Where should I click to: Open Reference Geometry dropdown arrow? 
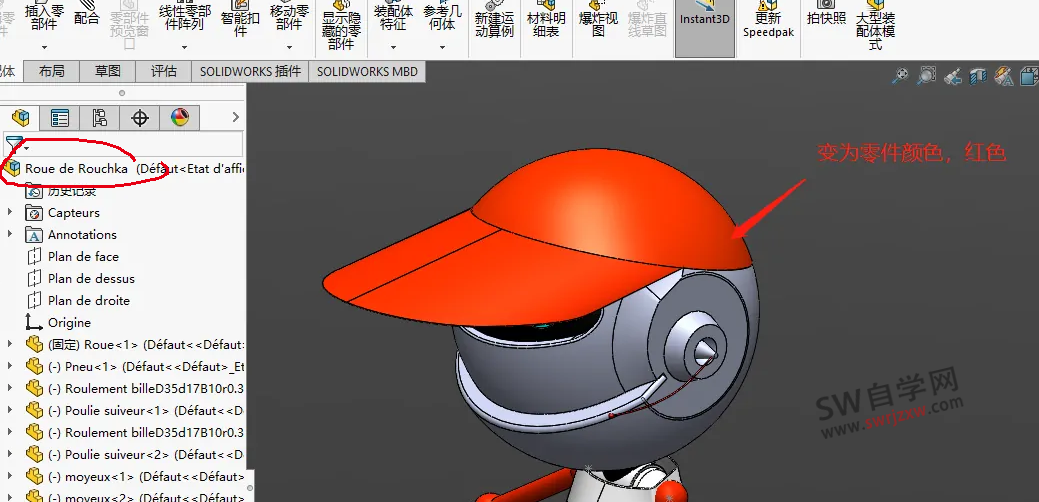click(x=443, y=47)
